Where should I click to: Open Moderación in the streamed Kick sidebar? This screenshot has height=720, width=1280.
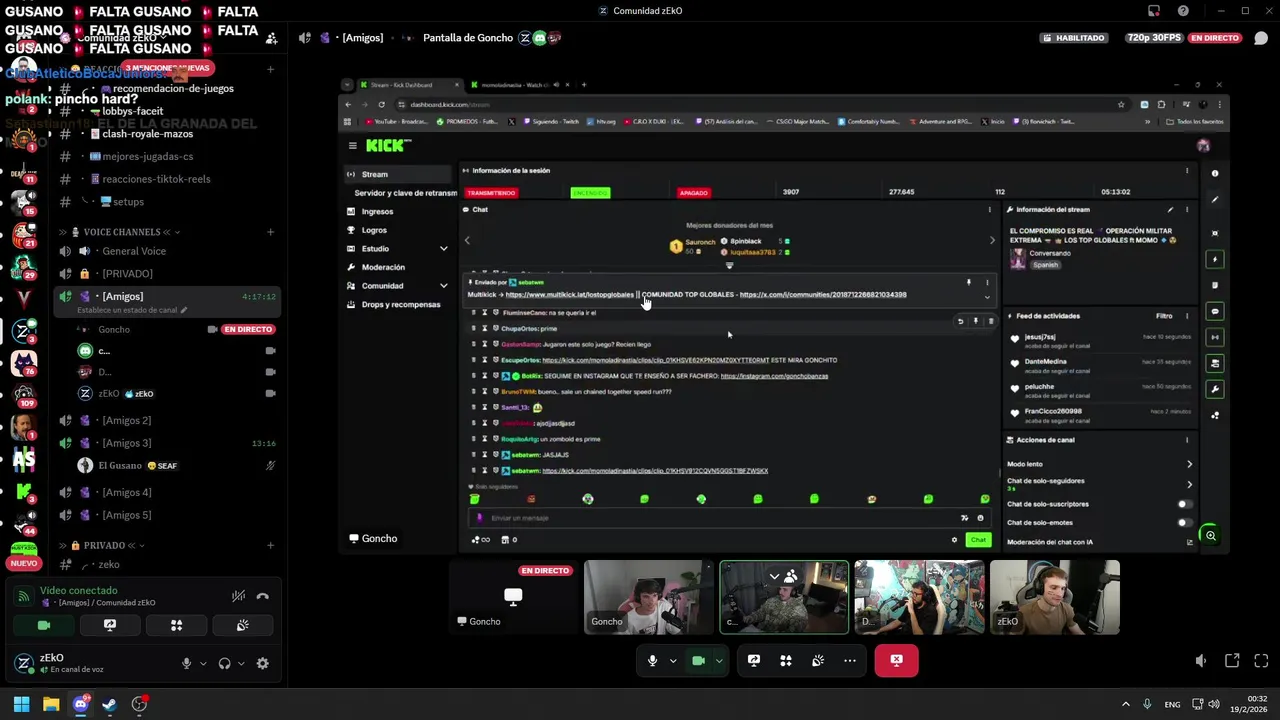[x=383, y=267]
